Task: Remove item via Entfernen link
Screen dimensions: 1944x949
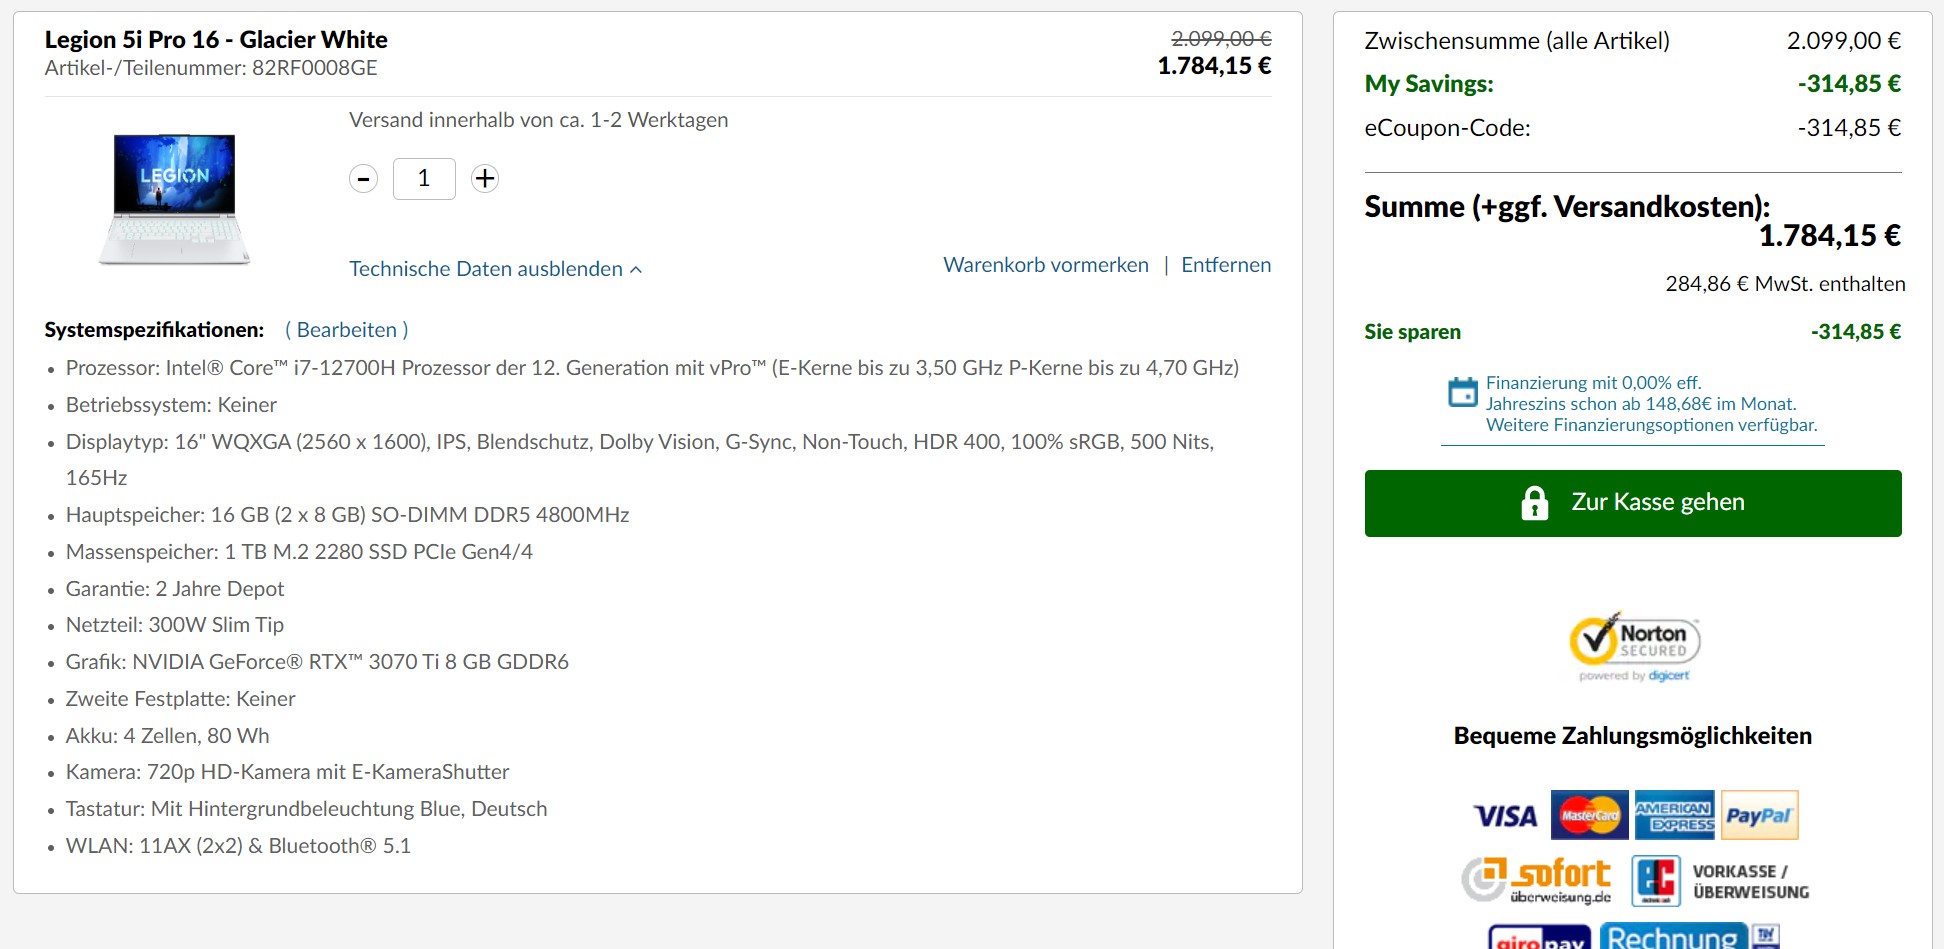Action: 1226,265
